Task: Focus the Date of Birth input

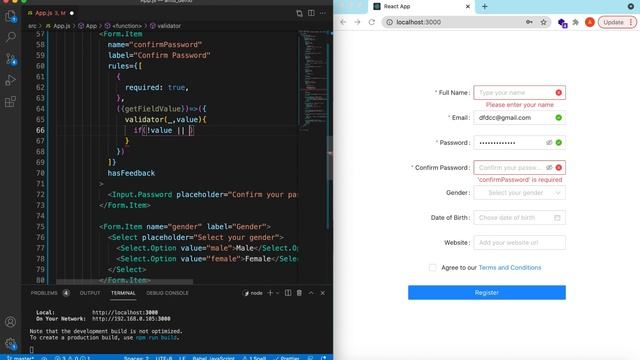Action: pos(520,218)
